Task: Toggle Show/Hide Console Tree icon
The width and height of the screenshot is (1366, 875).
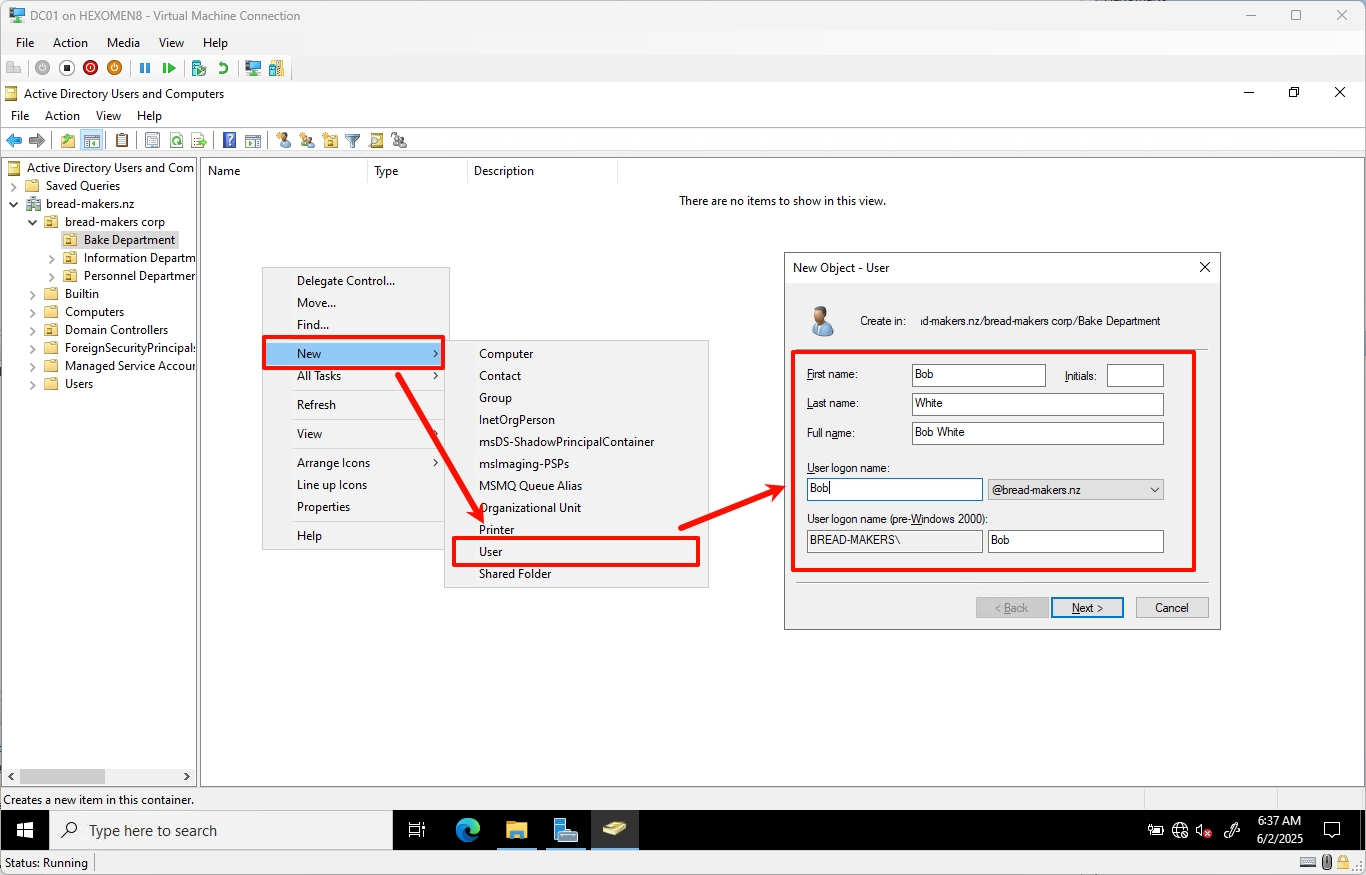Action: click(x=91, y=140)
